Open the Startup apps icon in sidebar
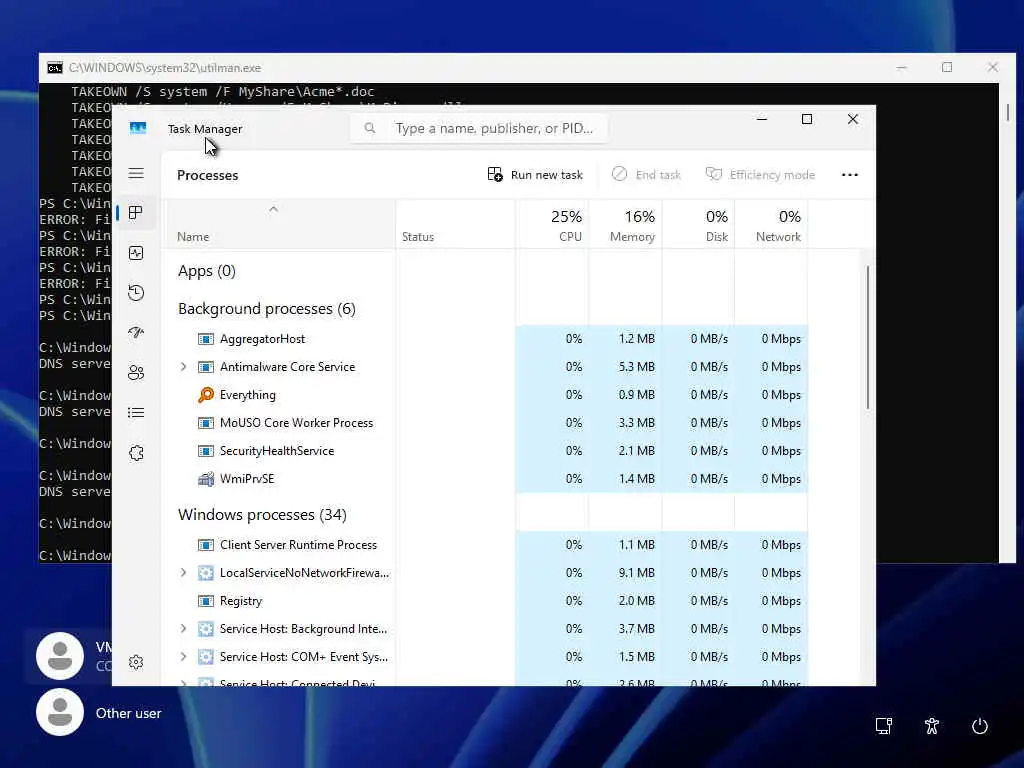Viewport: 1024px width, 768px height. 136,332
